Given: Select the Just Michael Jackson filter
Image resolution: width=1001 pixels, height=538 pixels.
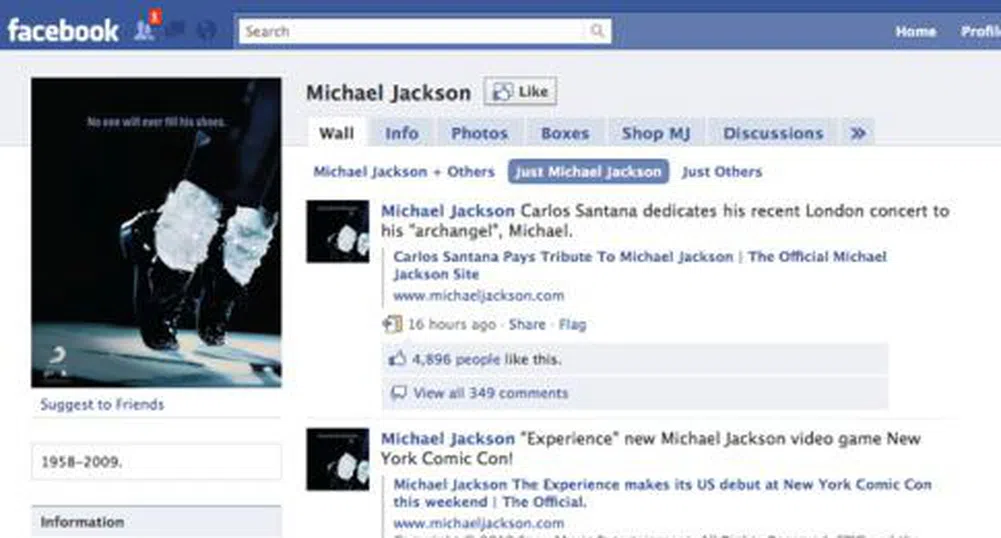Looking at the screenshot, I should 588,171.
